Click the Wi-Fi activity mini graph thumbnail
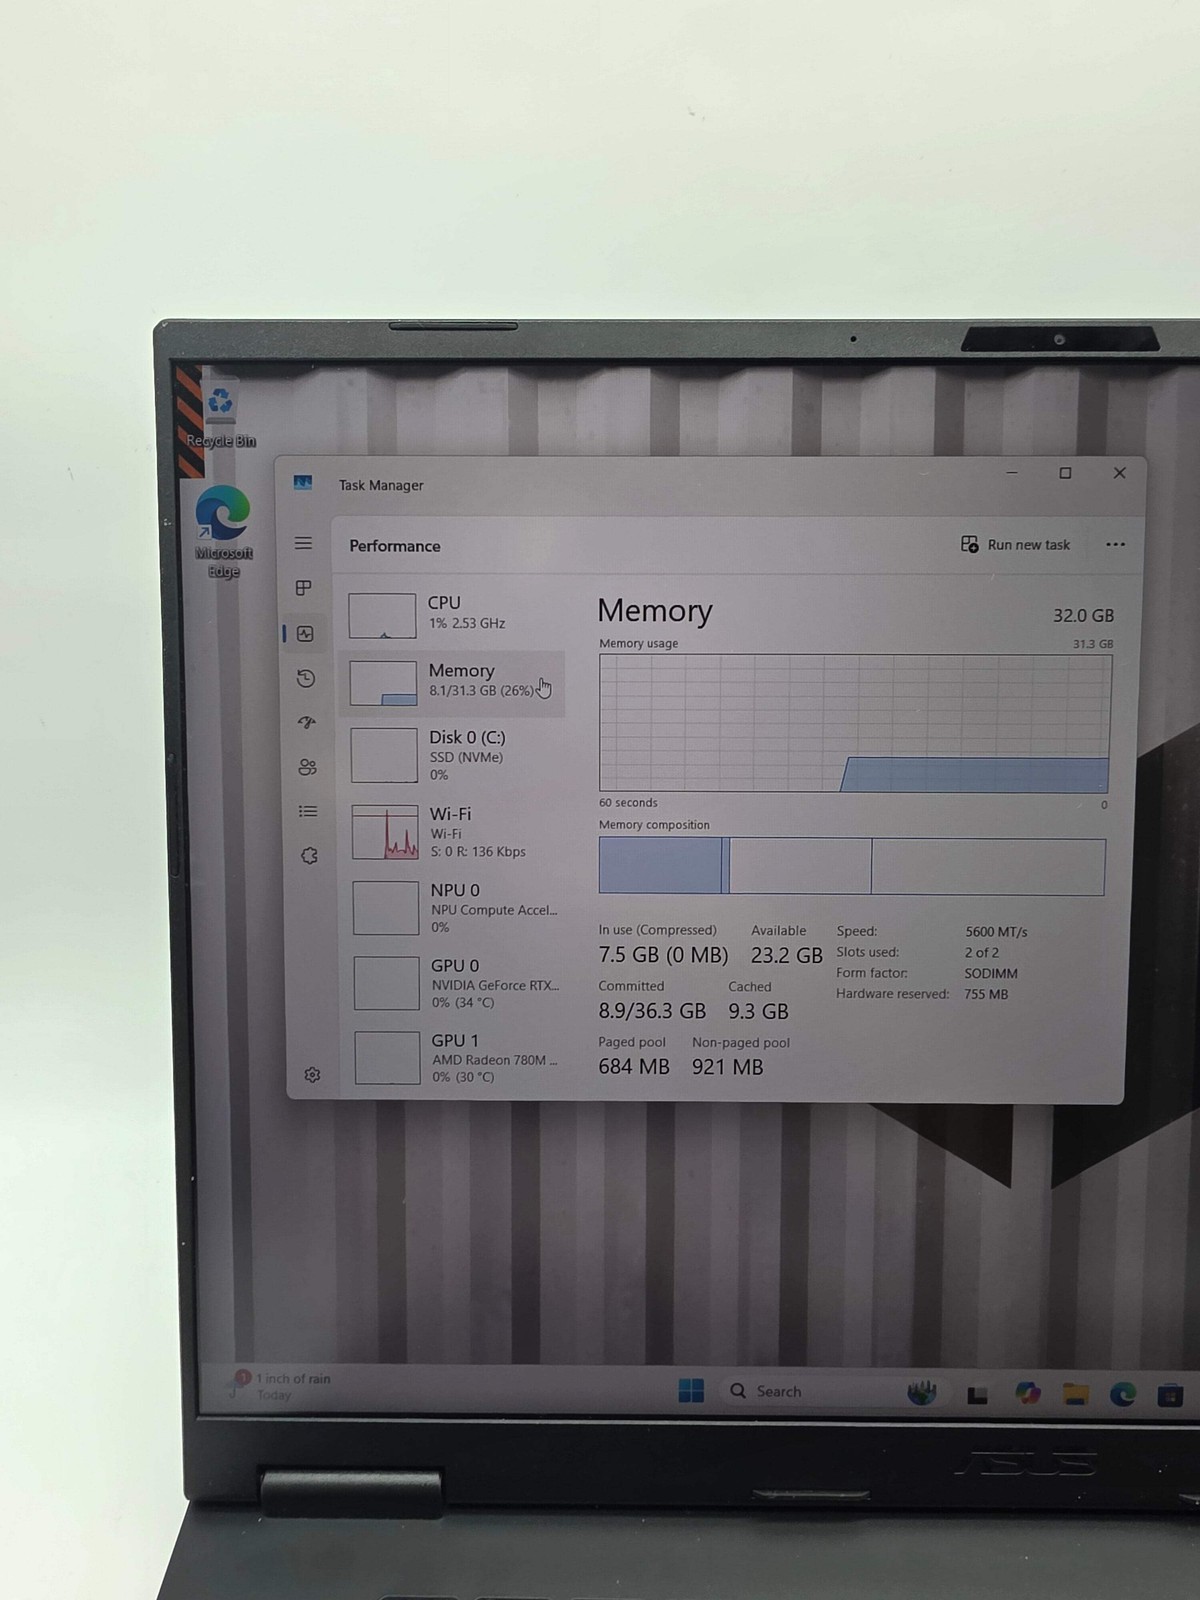 click(x=385, y=832)
